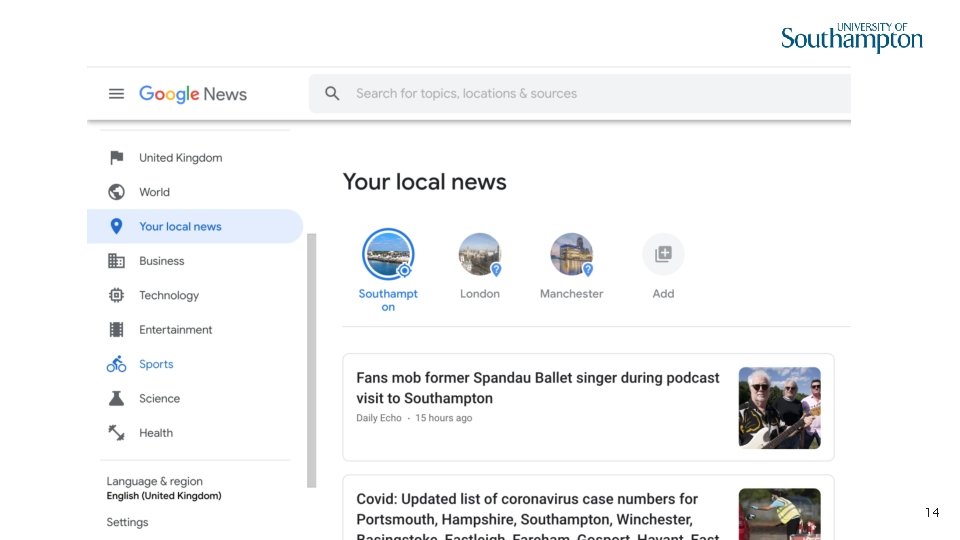Select Your local news in sidebar
This screenshot has width=960, height=540.
pos(195,227)
